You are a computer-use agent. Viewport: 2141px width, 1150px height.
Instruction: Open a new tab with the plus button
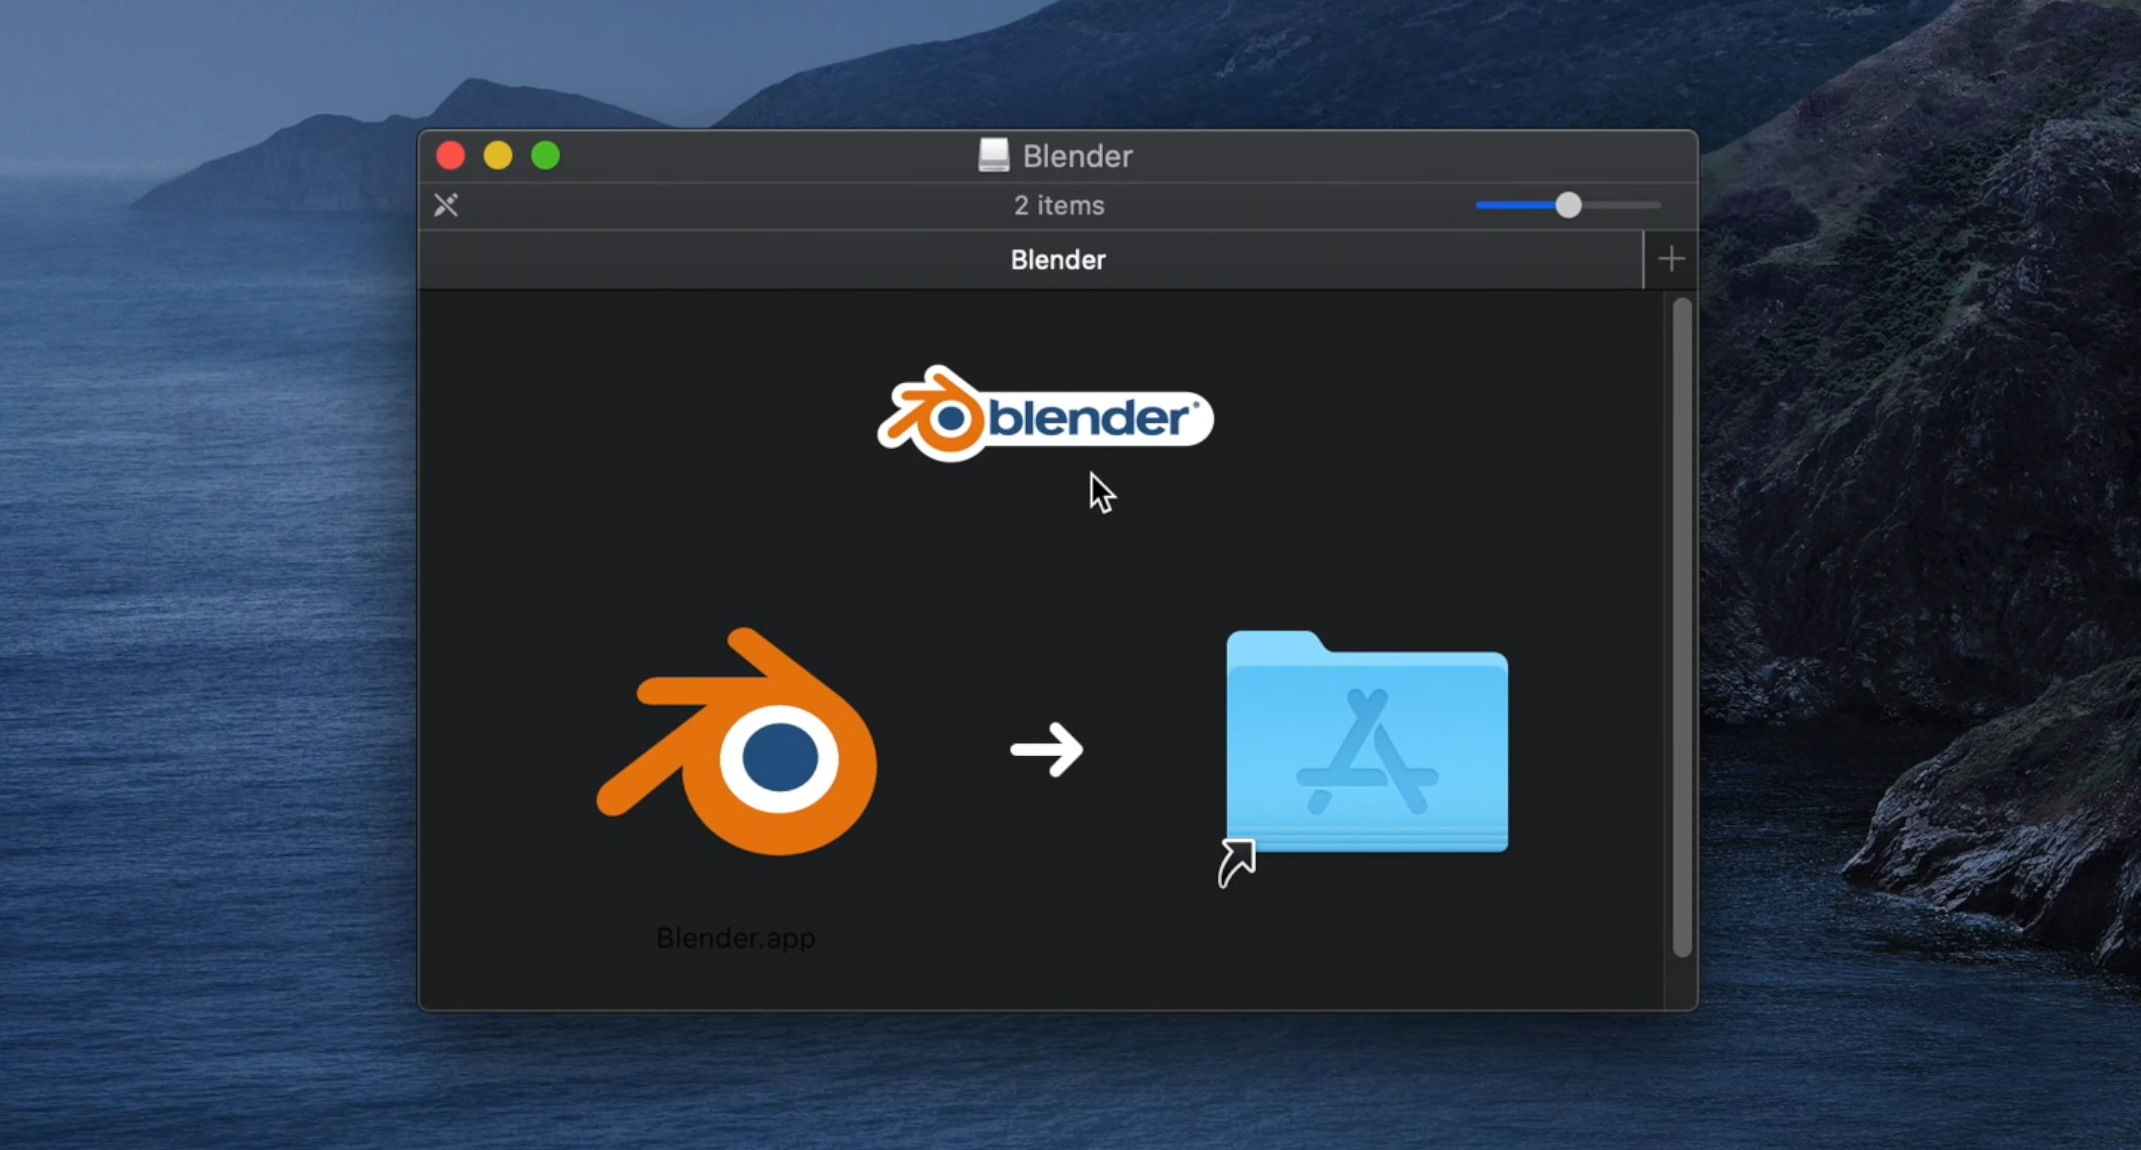(x=1671, y=260)
